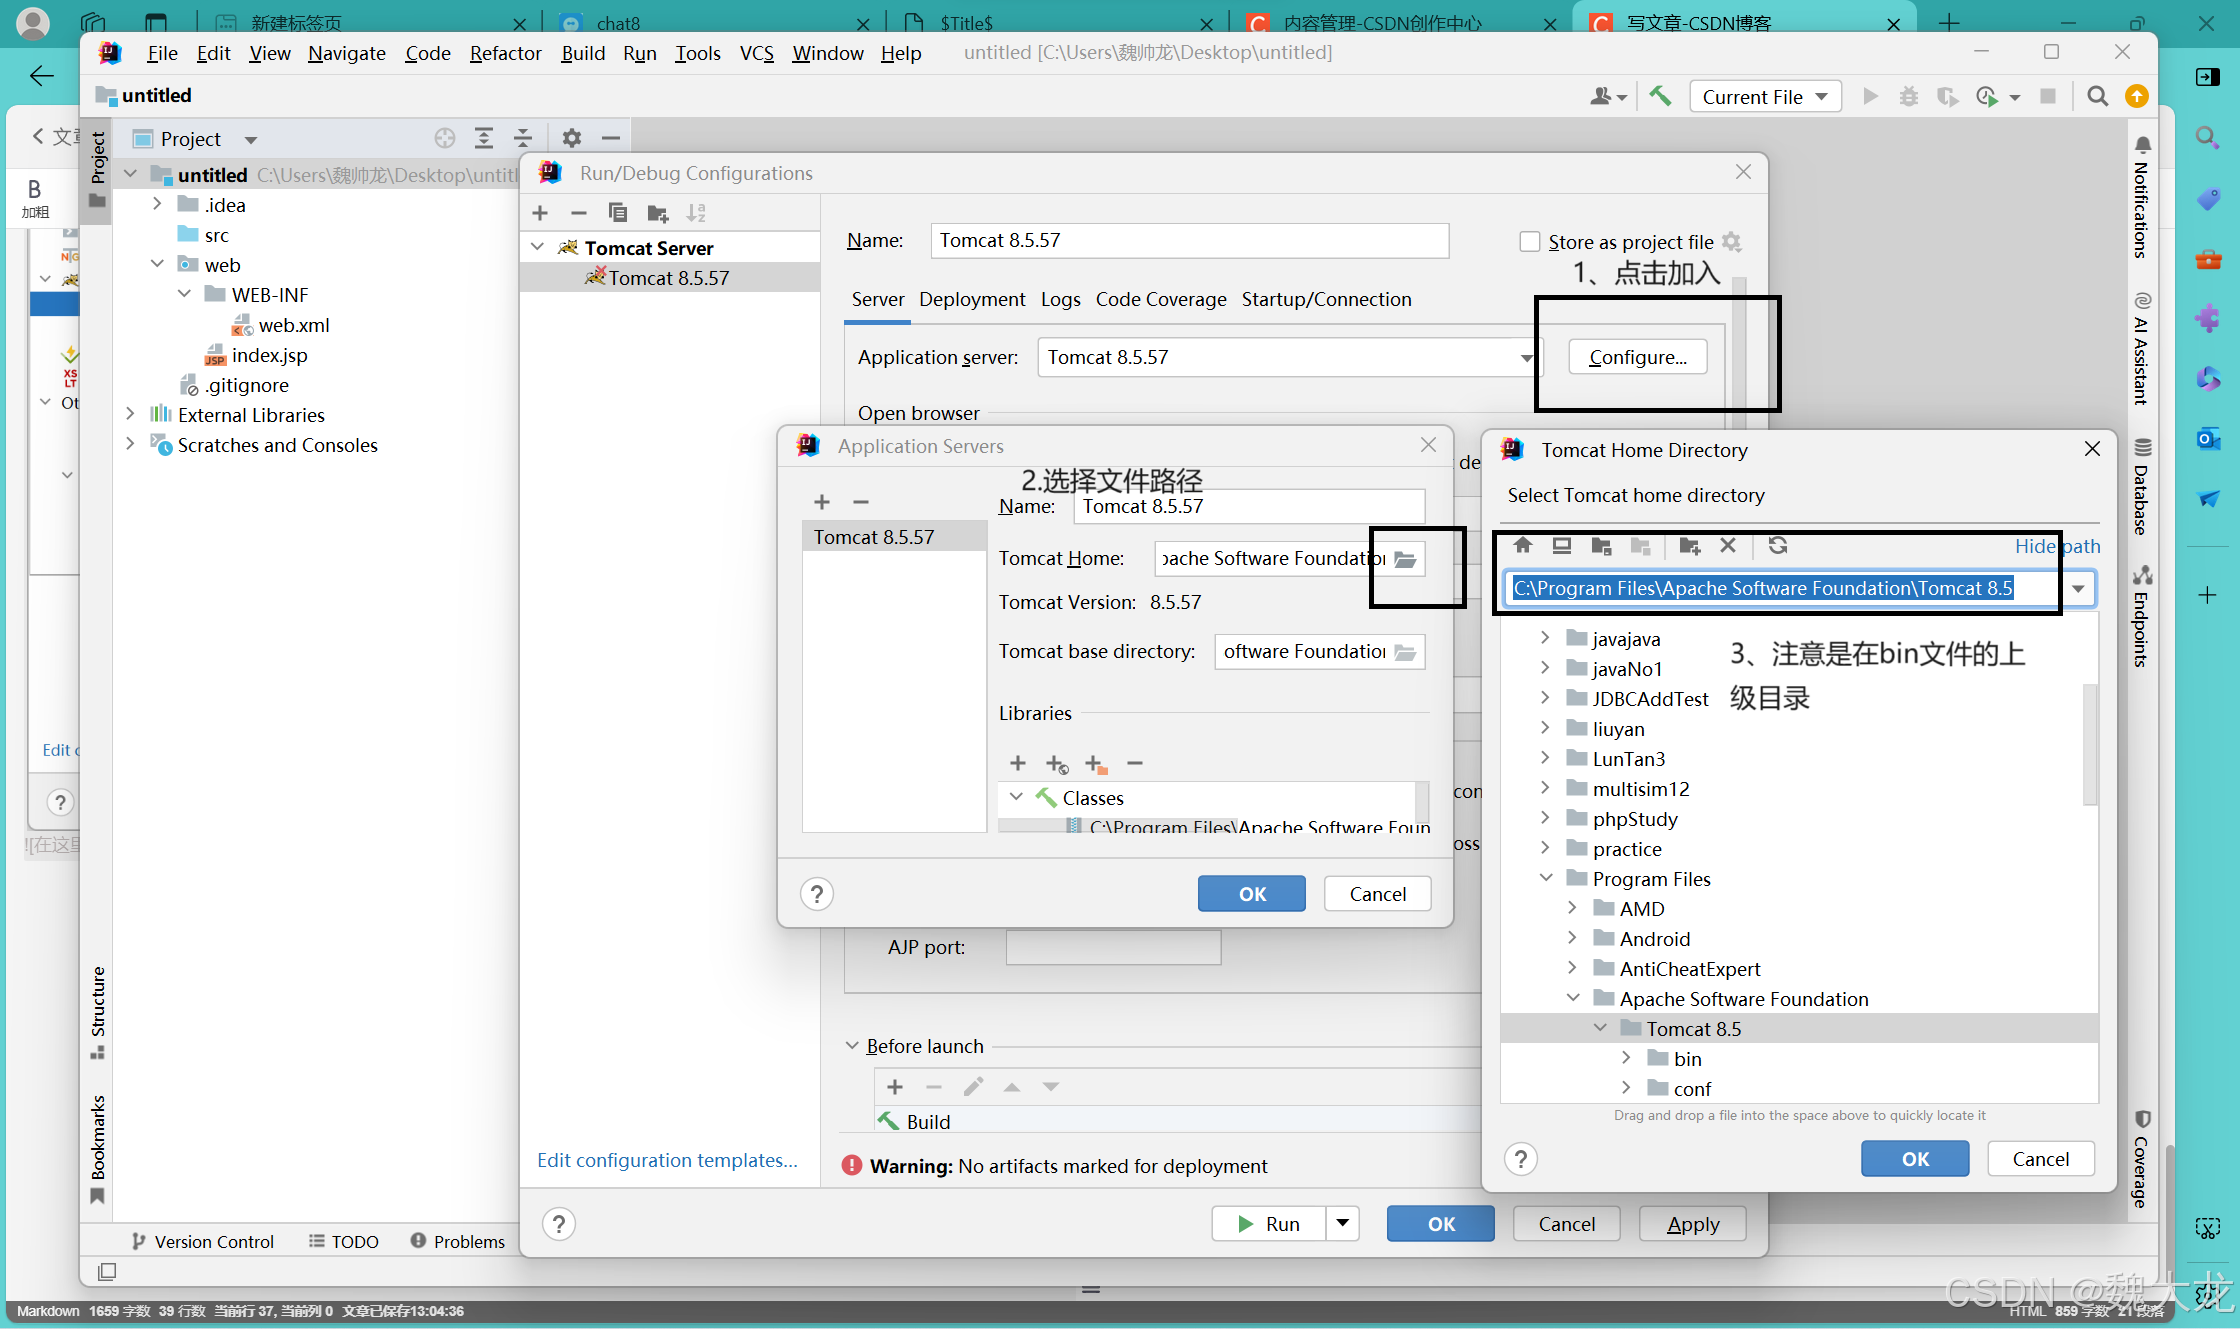The image size is (2240, 1329).
Task: Open the Startup/Connection tab
Action: (1326, 299)
